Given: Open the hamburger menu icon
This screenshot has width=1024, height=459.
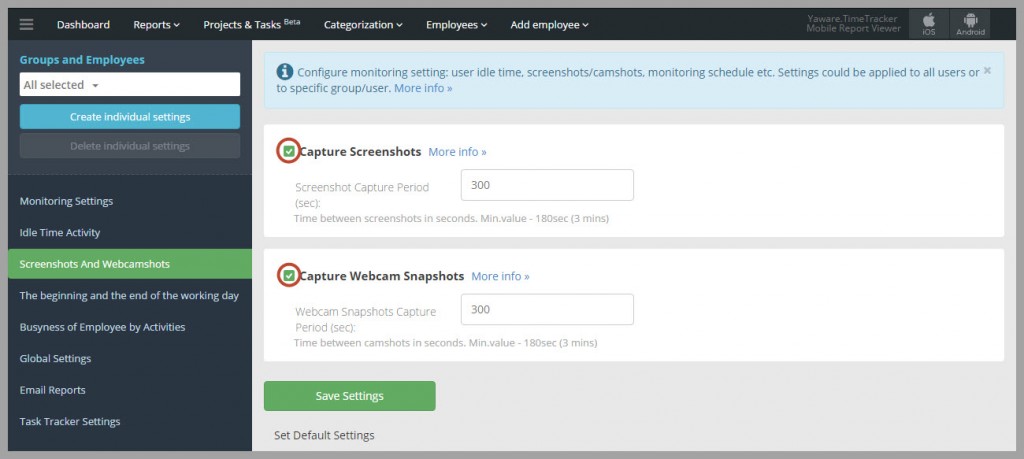Looking at the screenshot, I should 26,25.
